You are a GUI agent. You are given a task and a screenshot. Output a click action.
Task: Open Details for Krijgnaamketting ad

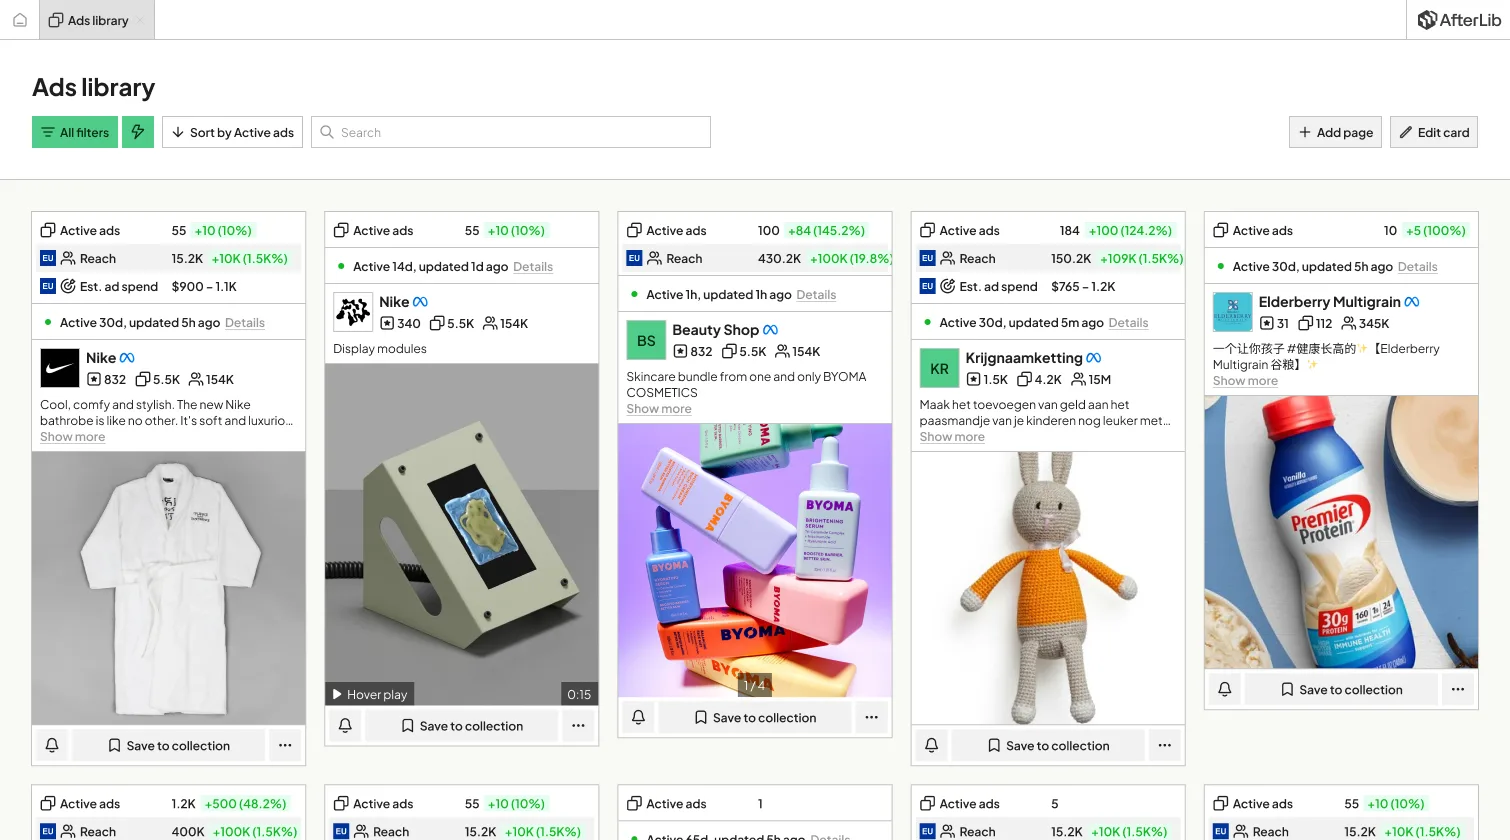[1128, 323]
